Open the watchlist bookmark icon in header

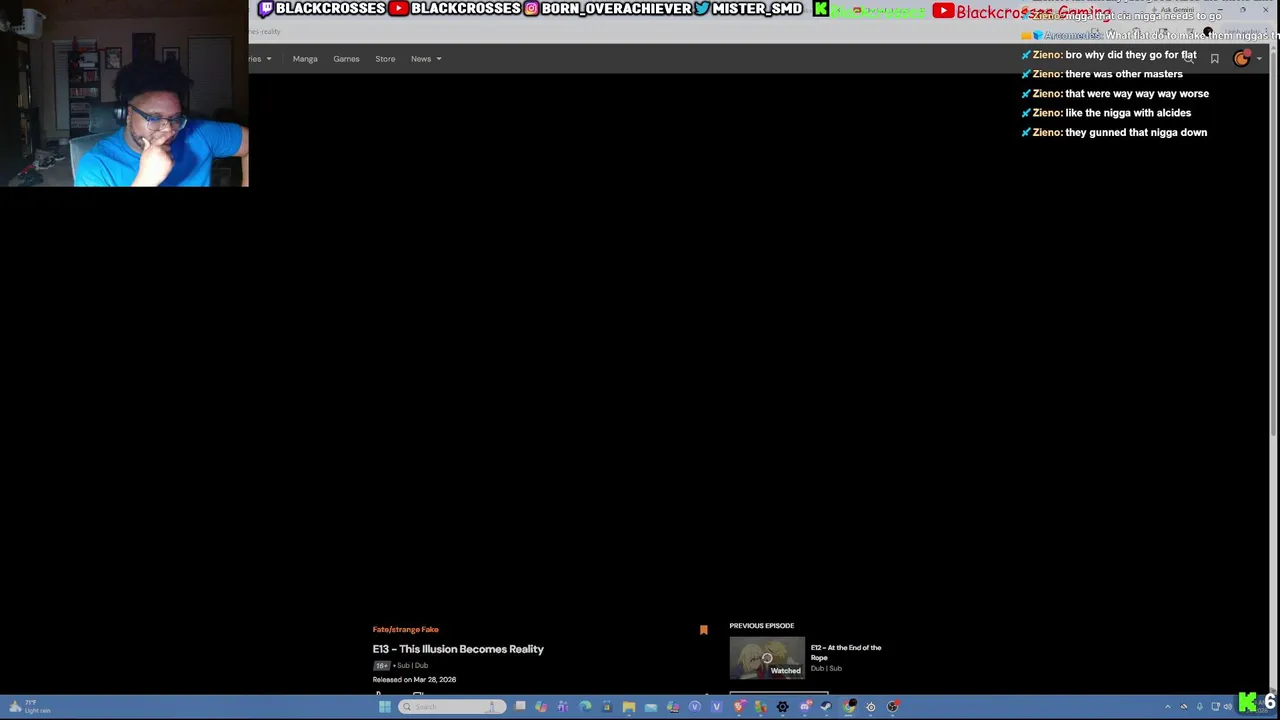click(1215, 59)
